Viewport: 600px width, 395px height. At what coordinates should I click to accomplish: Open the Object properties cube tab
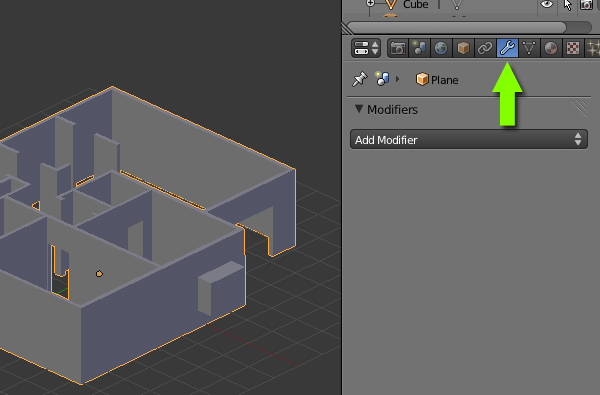tap(463, 48)
